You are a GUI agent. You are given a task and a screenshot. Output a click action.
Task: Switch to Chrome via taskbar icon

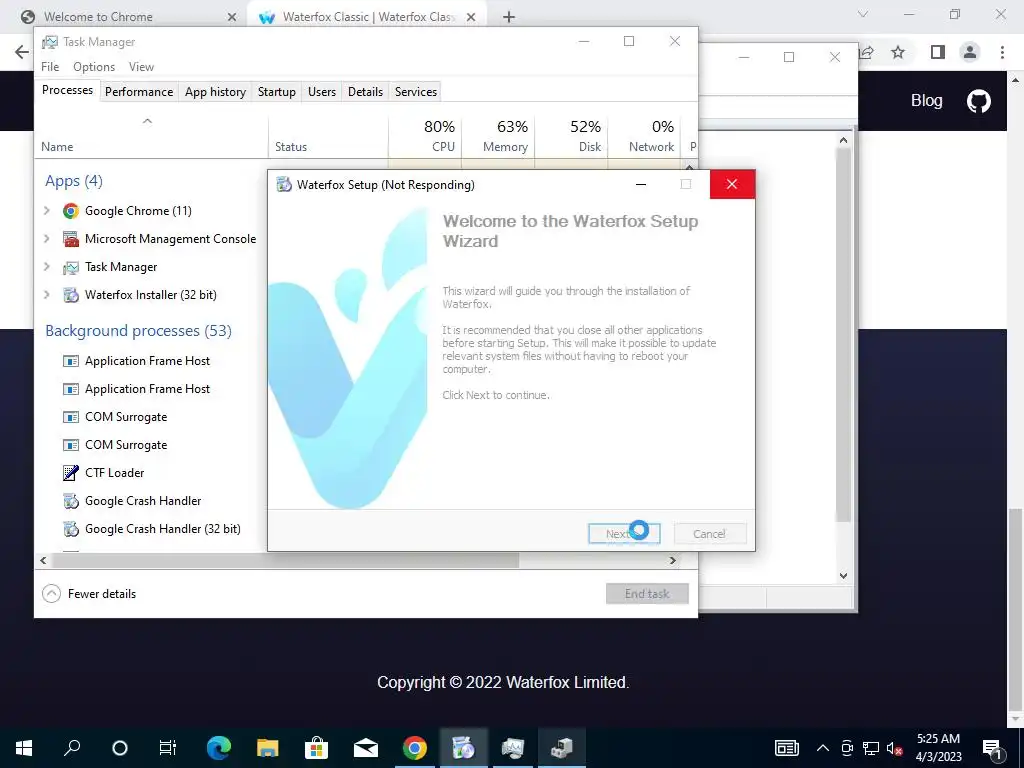click(x=415, y=748)
